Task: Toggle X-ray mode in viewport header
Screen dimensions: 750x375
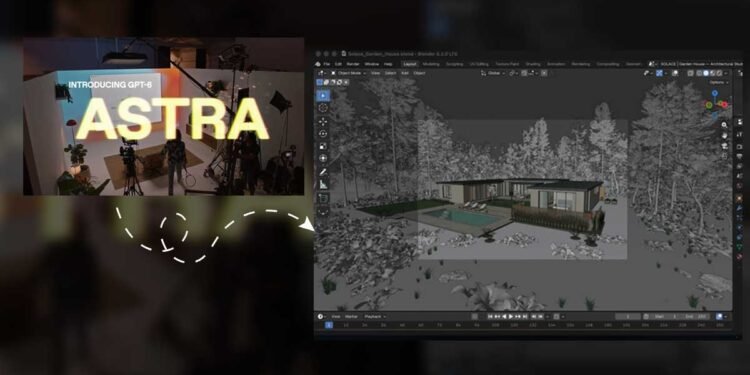Action: [x=691, y=73]
